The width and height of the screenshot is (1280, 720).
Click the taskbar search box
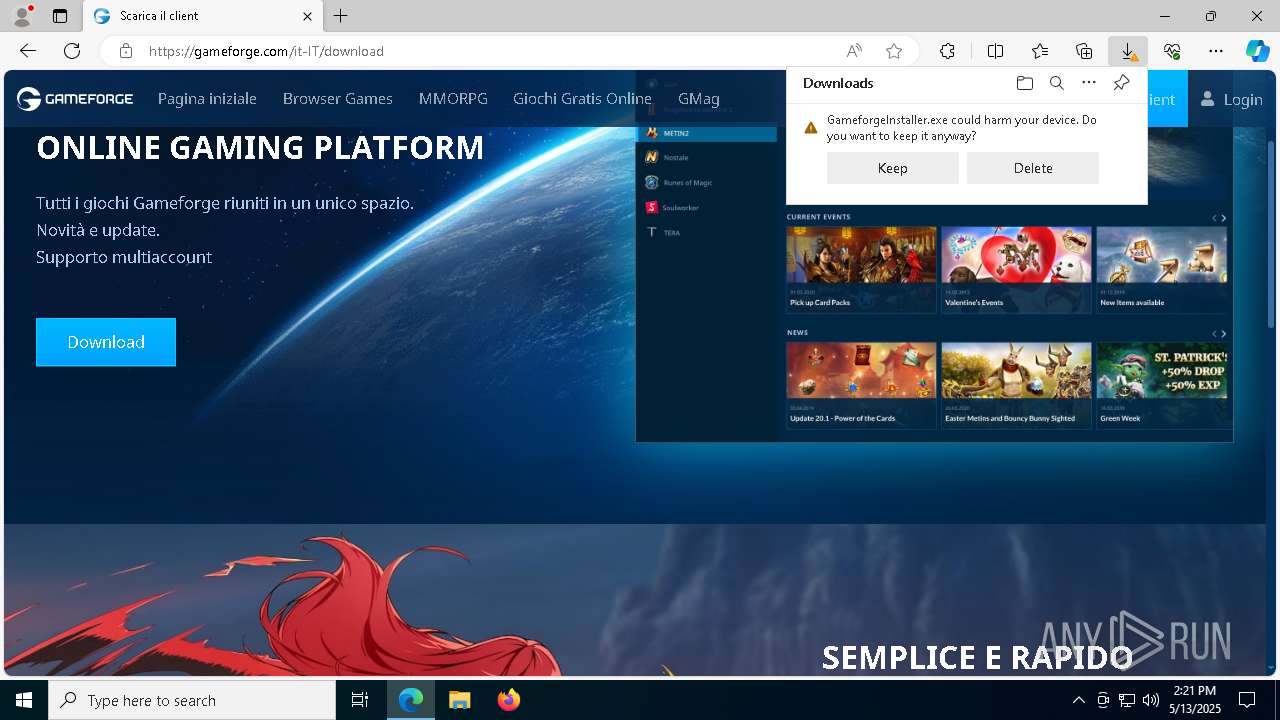(x=192, y=700)
